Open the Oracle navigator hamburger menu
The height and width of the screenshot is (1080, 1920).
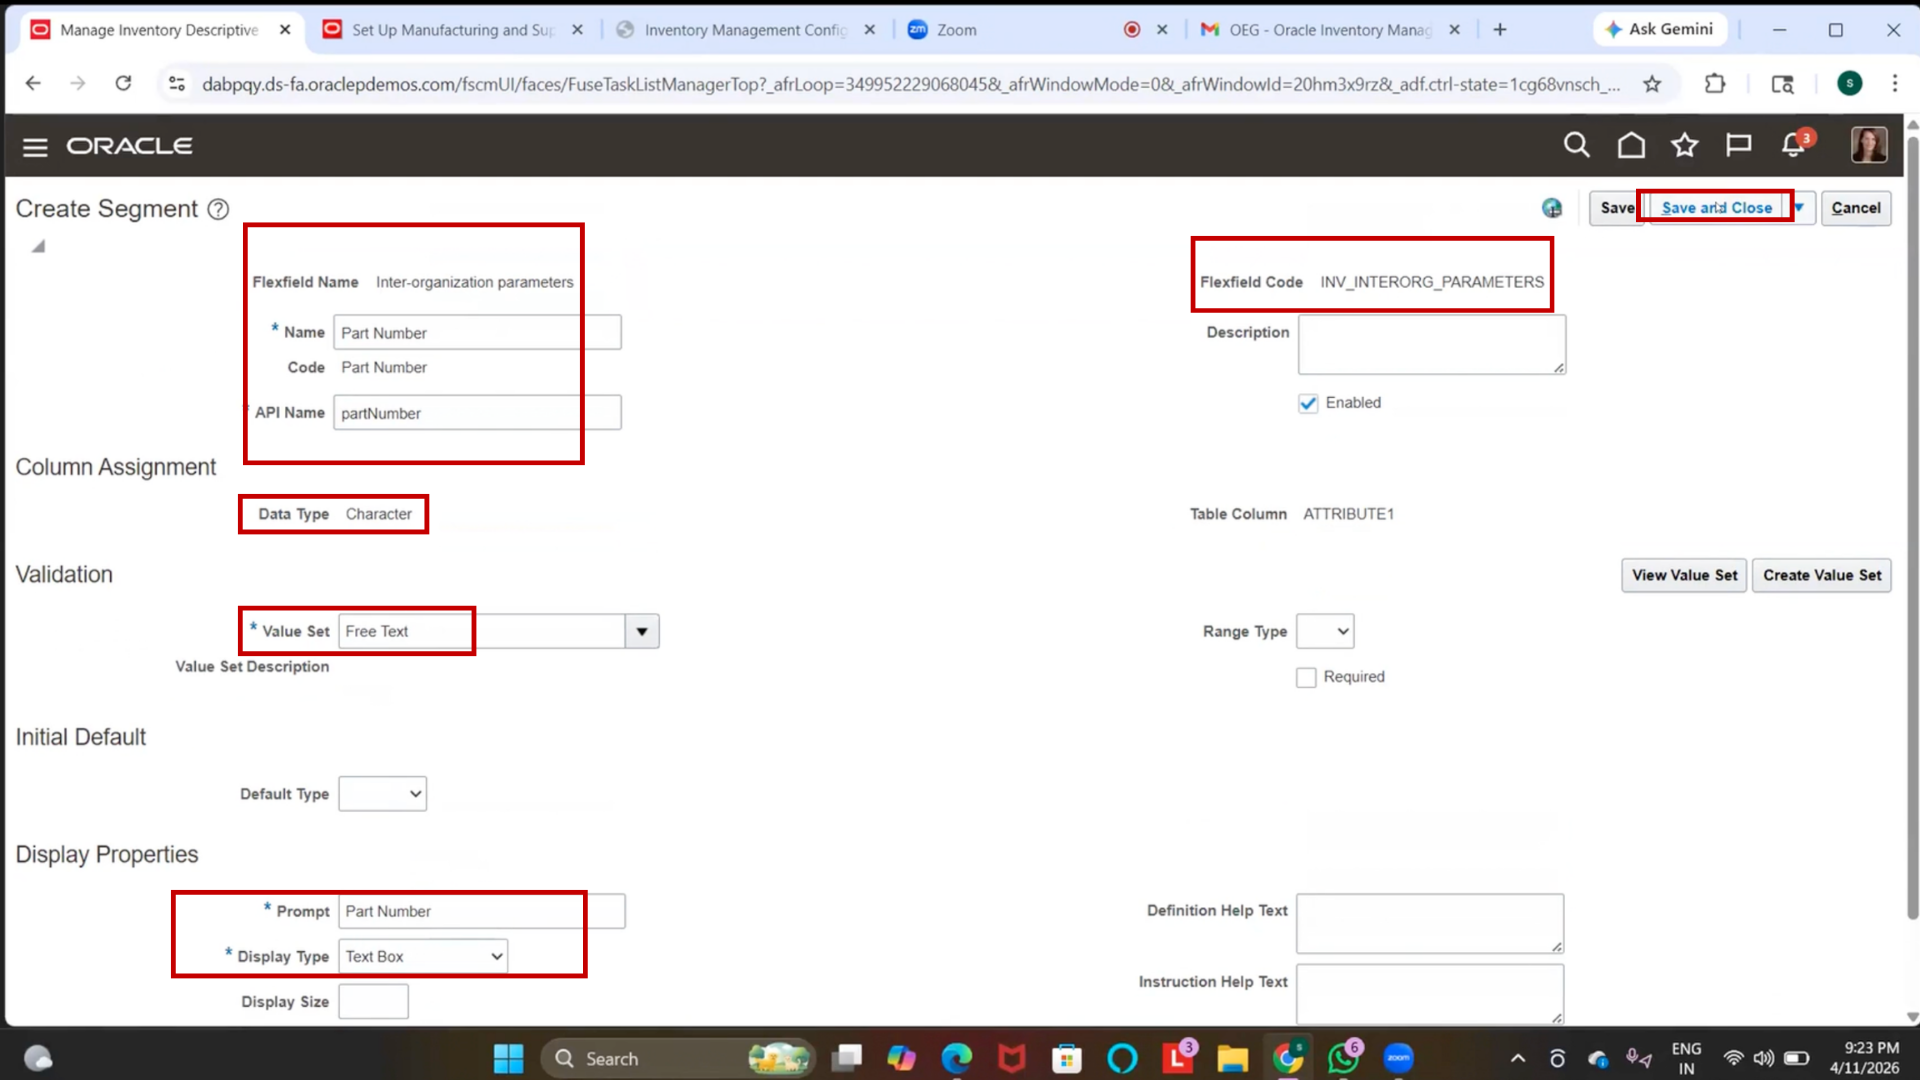tap(35, 147)
